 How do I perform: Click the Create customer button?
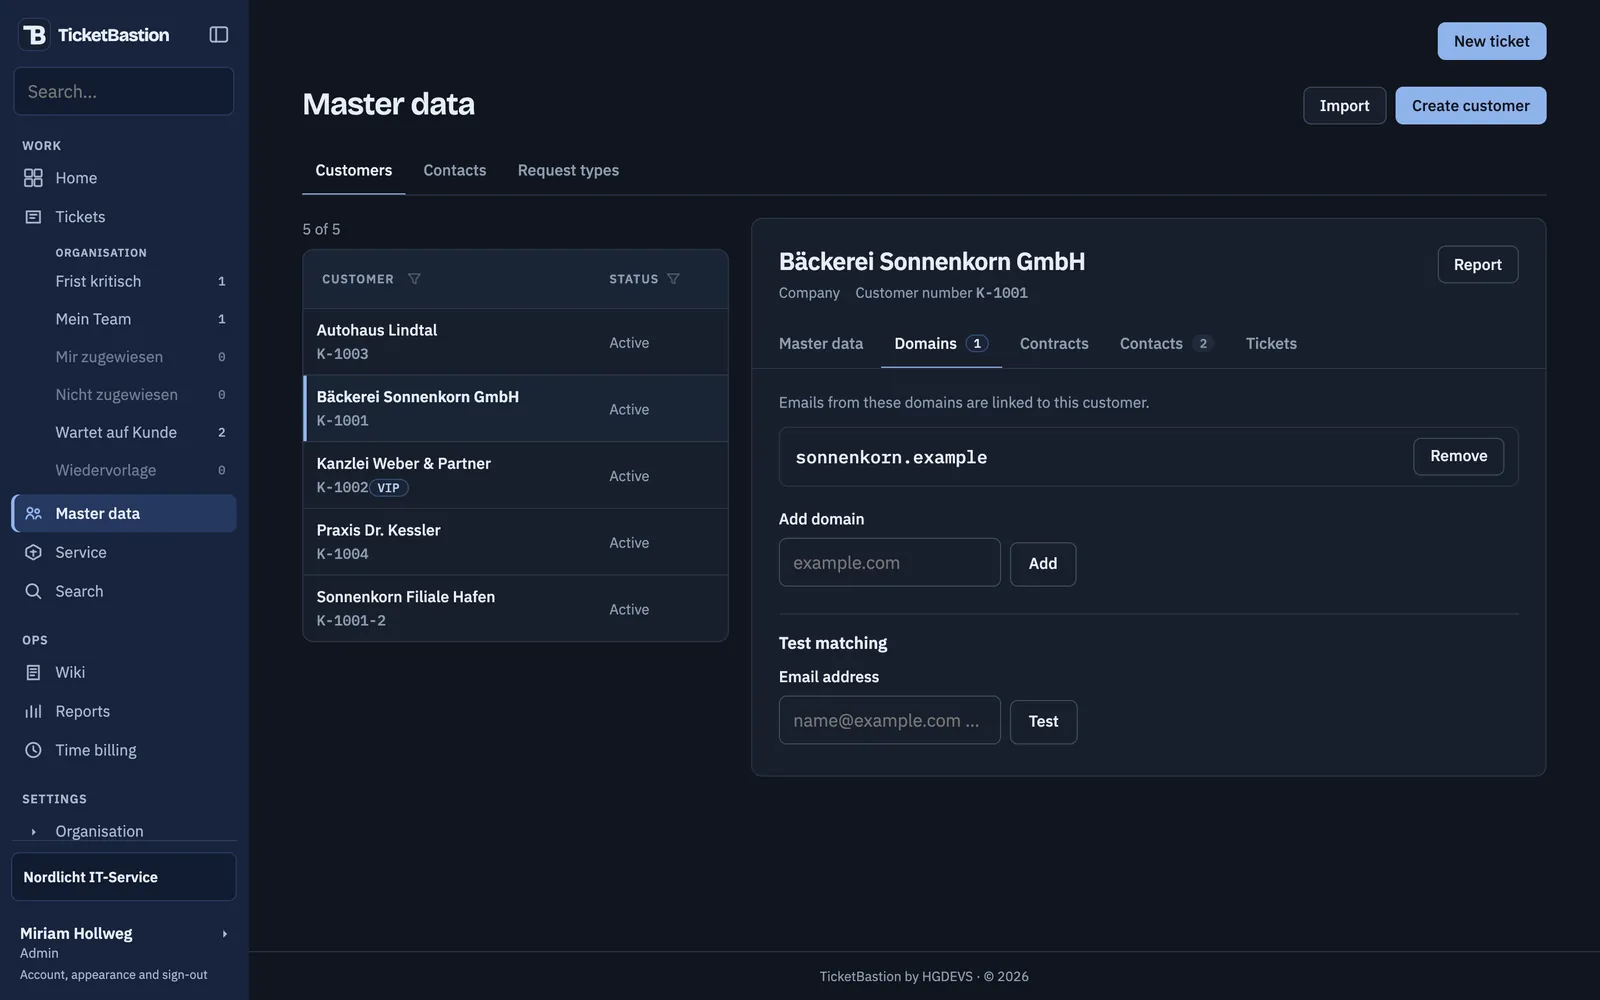point(1471,106)
